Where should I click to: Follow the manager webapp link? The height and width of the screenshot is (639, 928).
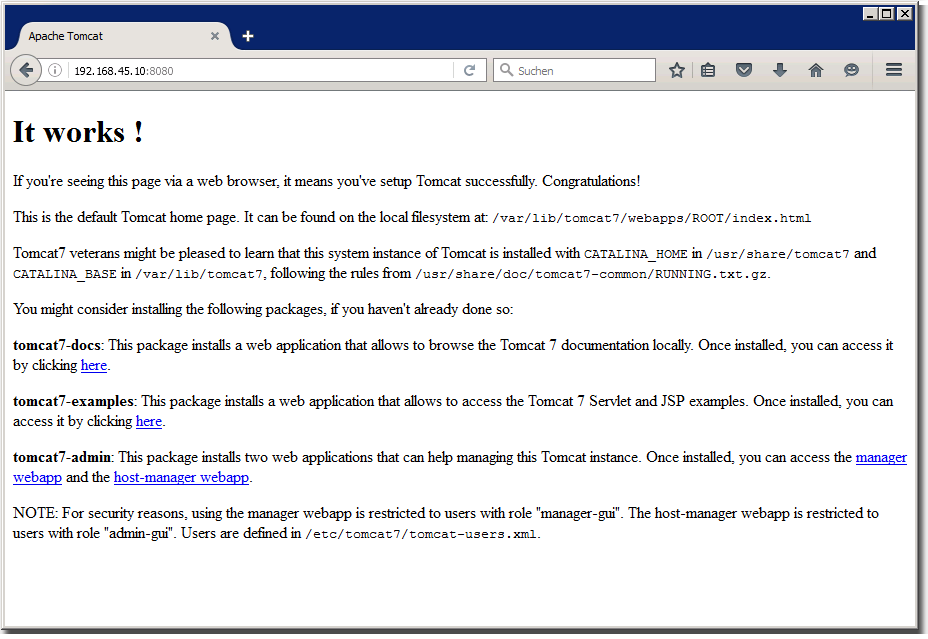coord(881,458)
